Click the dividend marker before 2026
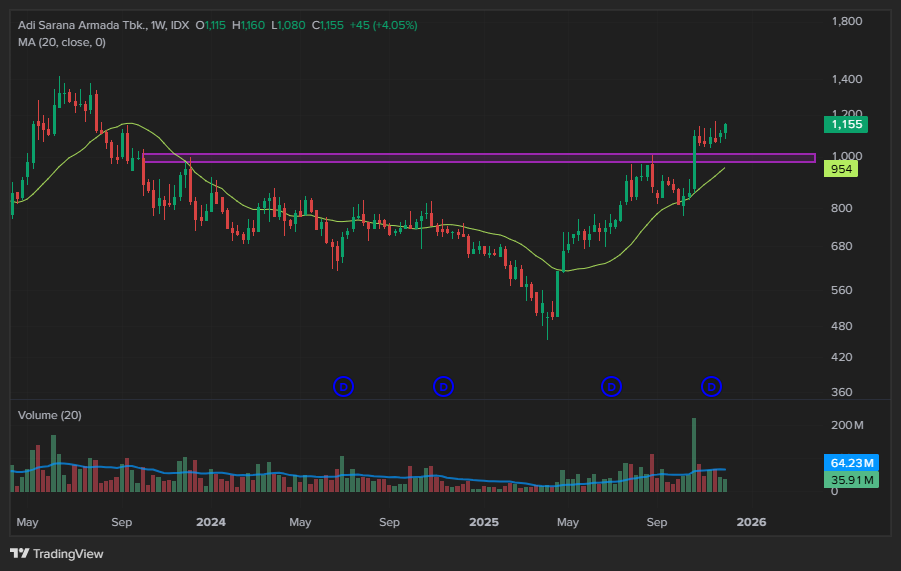This screenshot has width=901, height=571. (711, 387)
